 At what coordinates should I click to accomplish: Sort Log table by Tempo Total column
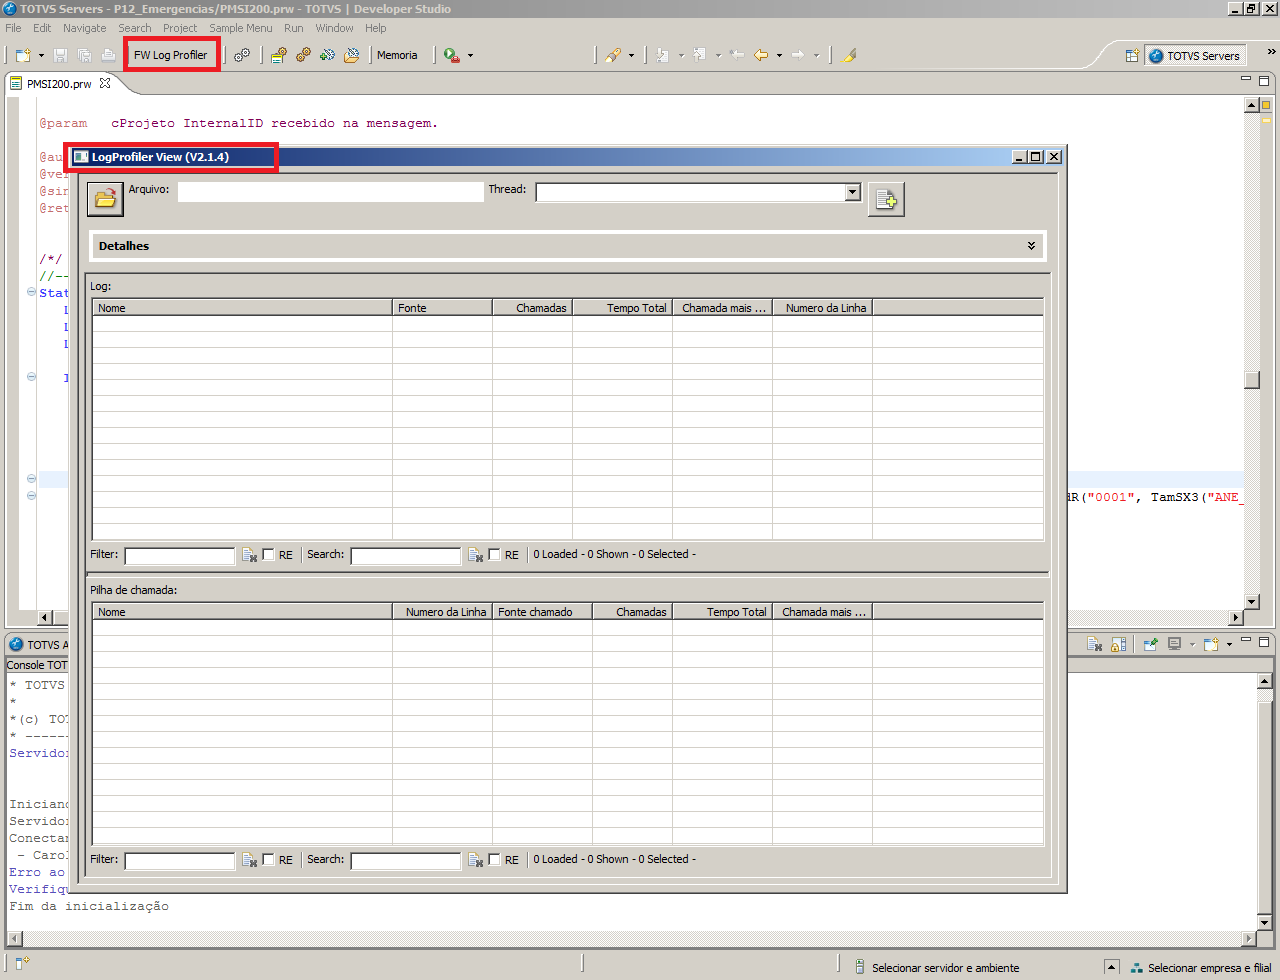[622, 308]
